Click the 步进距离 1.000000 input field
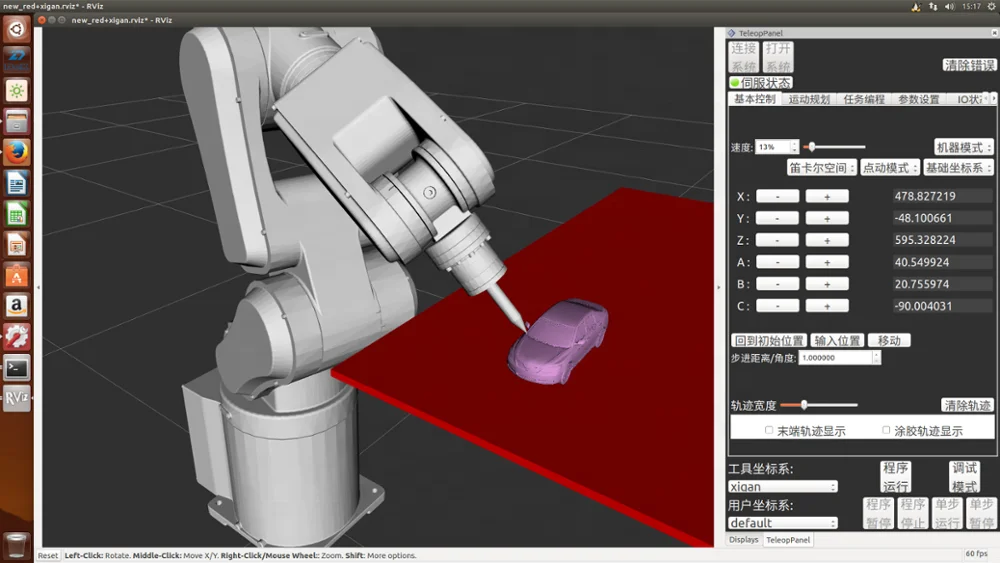Viewport: 1000px width, 563px height. (835, 358)
